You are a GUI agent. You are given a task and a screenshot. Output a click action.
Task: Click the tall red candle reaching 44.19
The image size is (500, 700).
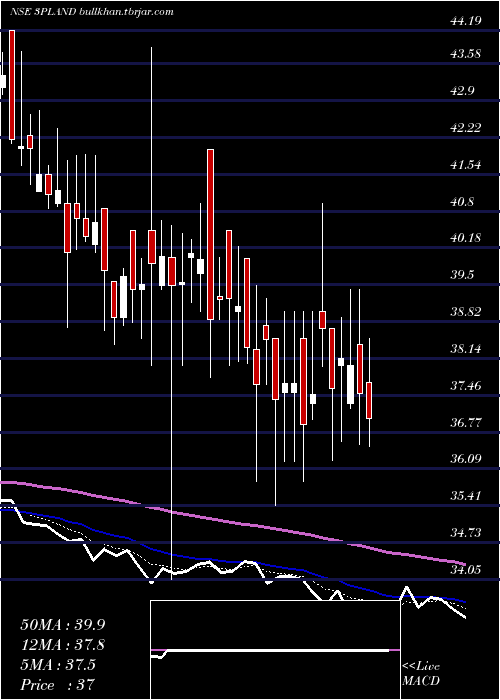click(12, 85)
